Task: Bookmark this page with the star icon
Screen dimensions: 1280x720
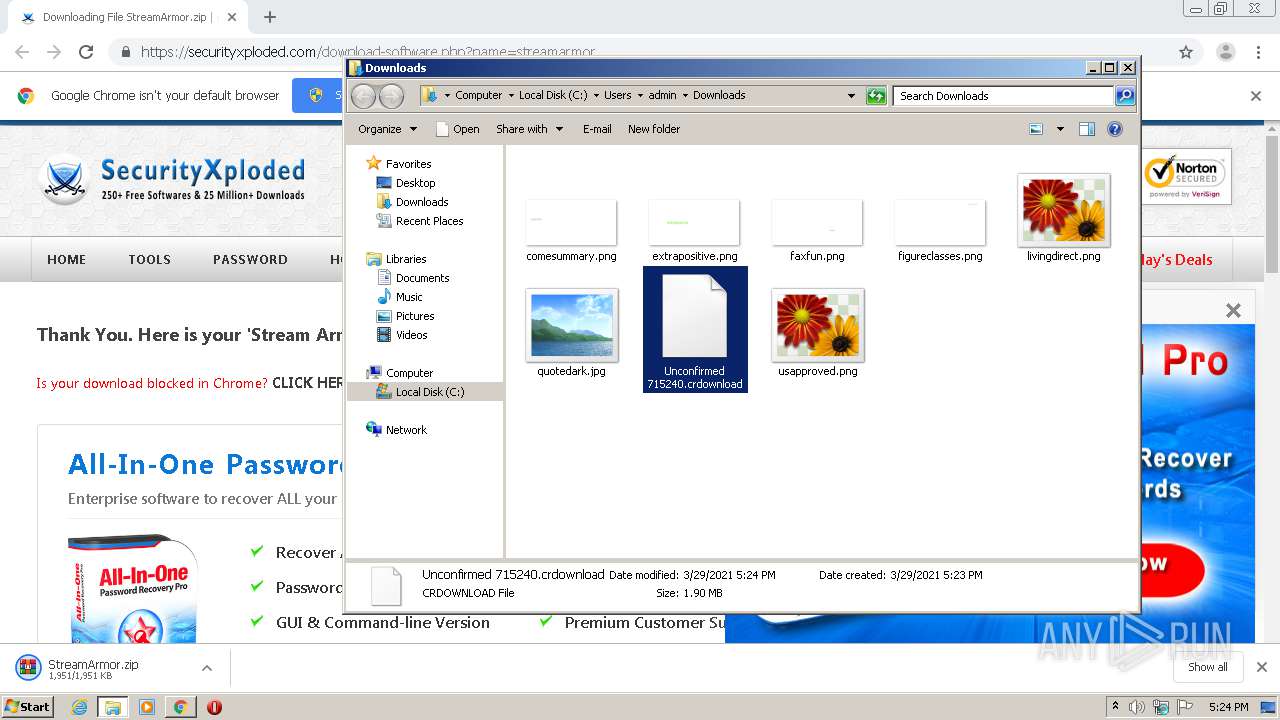Action: tap(1186, 52)
